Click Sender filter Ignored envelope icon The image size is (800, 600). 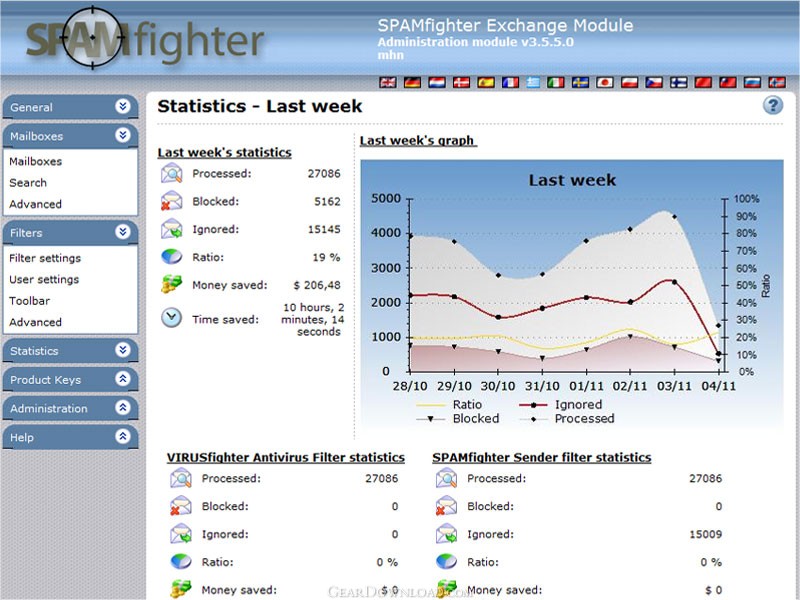point(446,534)
